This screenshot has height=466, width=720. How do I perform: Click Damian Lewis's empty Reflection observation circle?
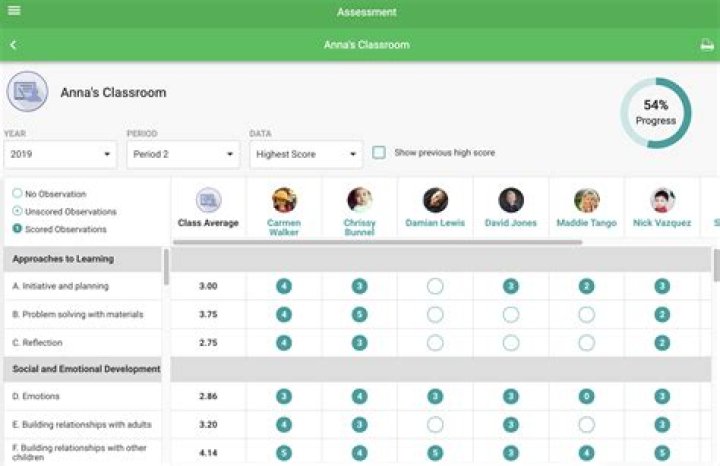(x=435, y=342)
